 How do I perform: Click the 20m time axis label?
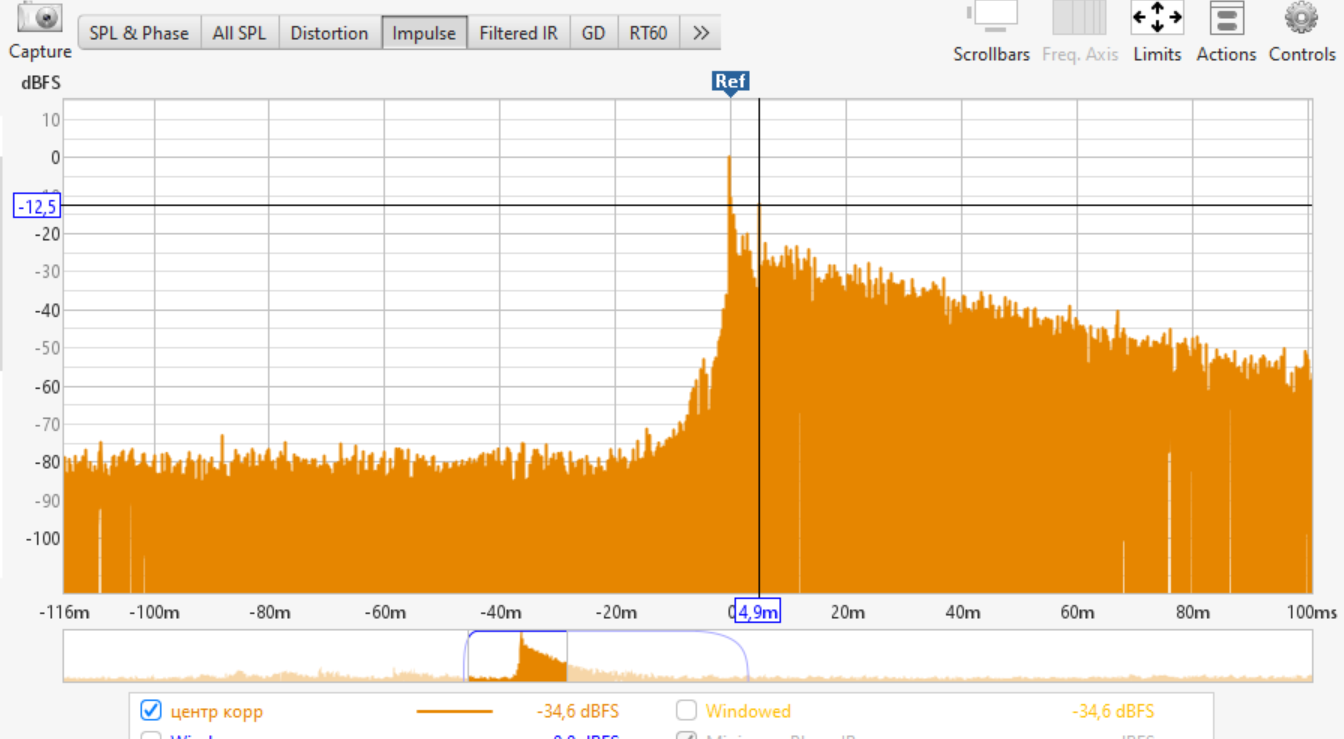tap(847, 612)
